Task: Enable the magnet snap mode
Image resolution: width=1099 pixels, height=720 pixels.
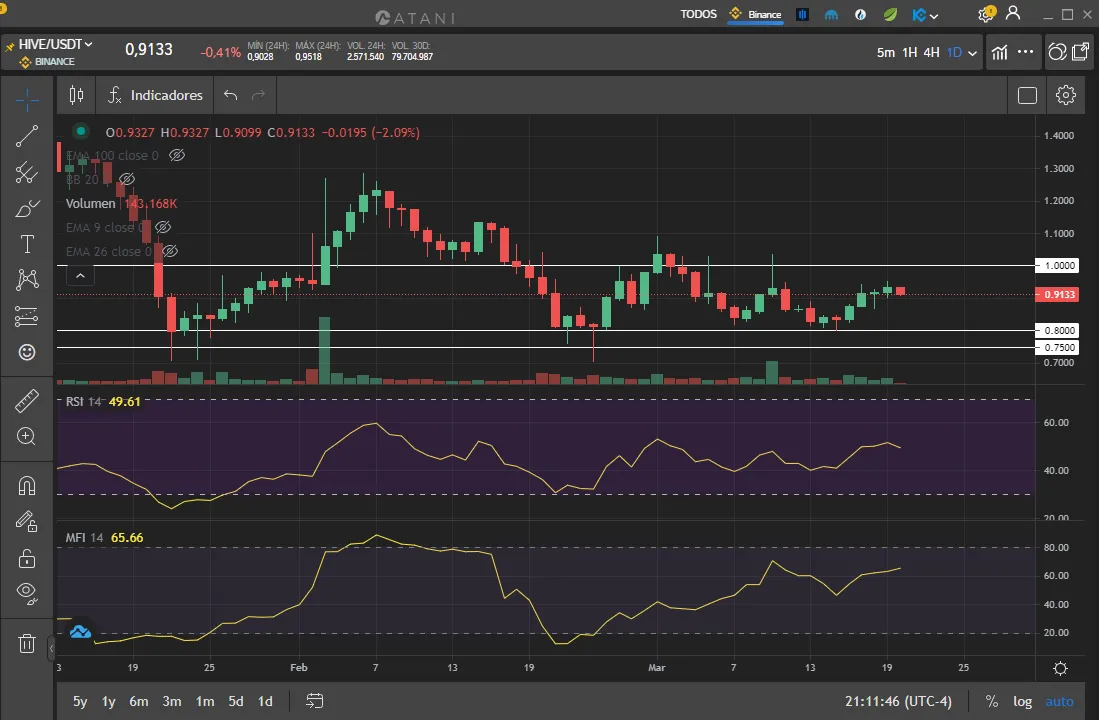Action: (27, 486)
